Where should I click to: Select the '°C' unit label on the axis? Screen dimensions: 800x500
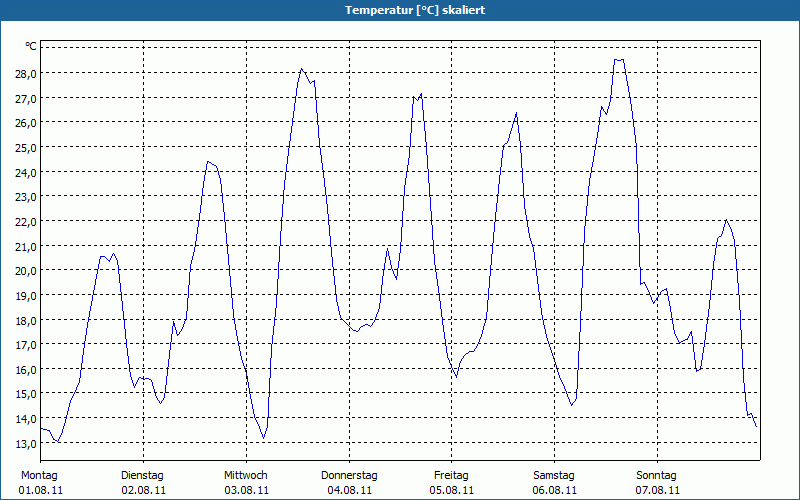pyautogui.click(x=31, y=46)
